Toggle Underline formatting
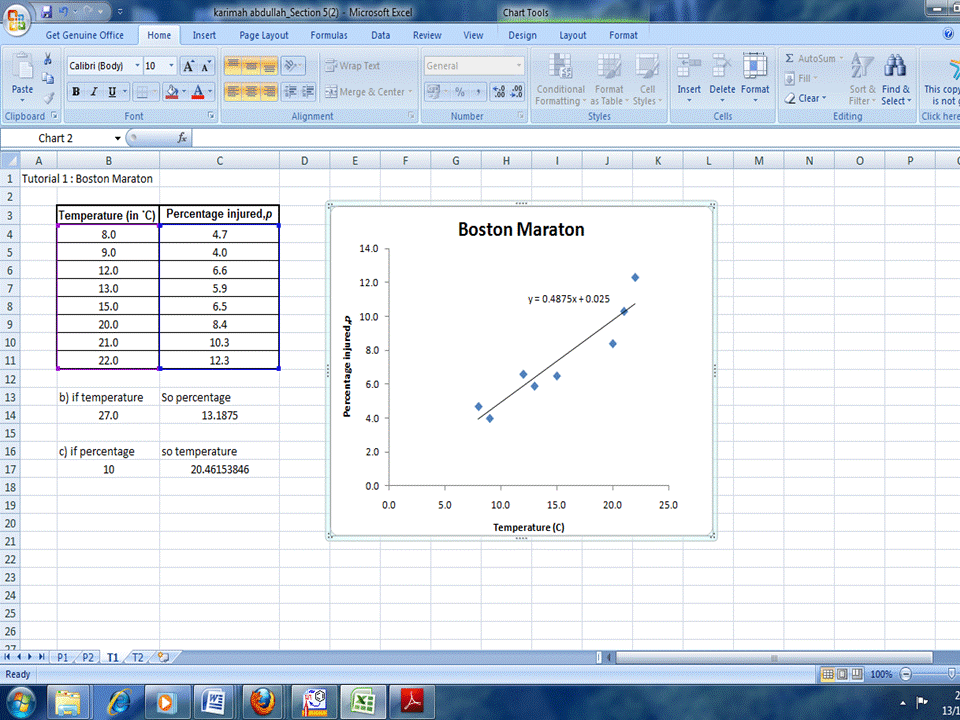Image resolution: width=960 pixels, height=720 pixels. pyautogui.click(x=111, y=92)
